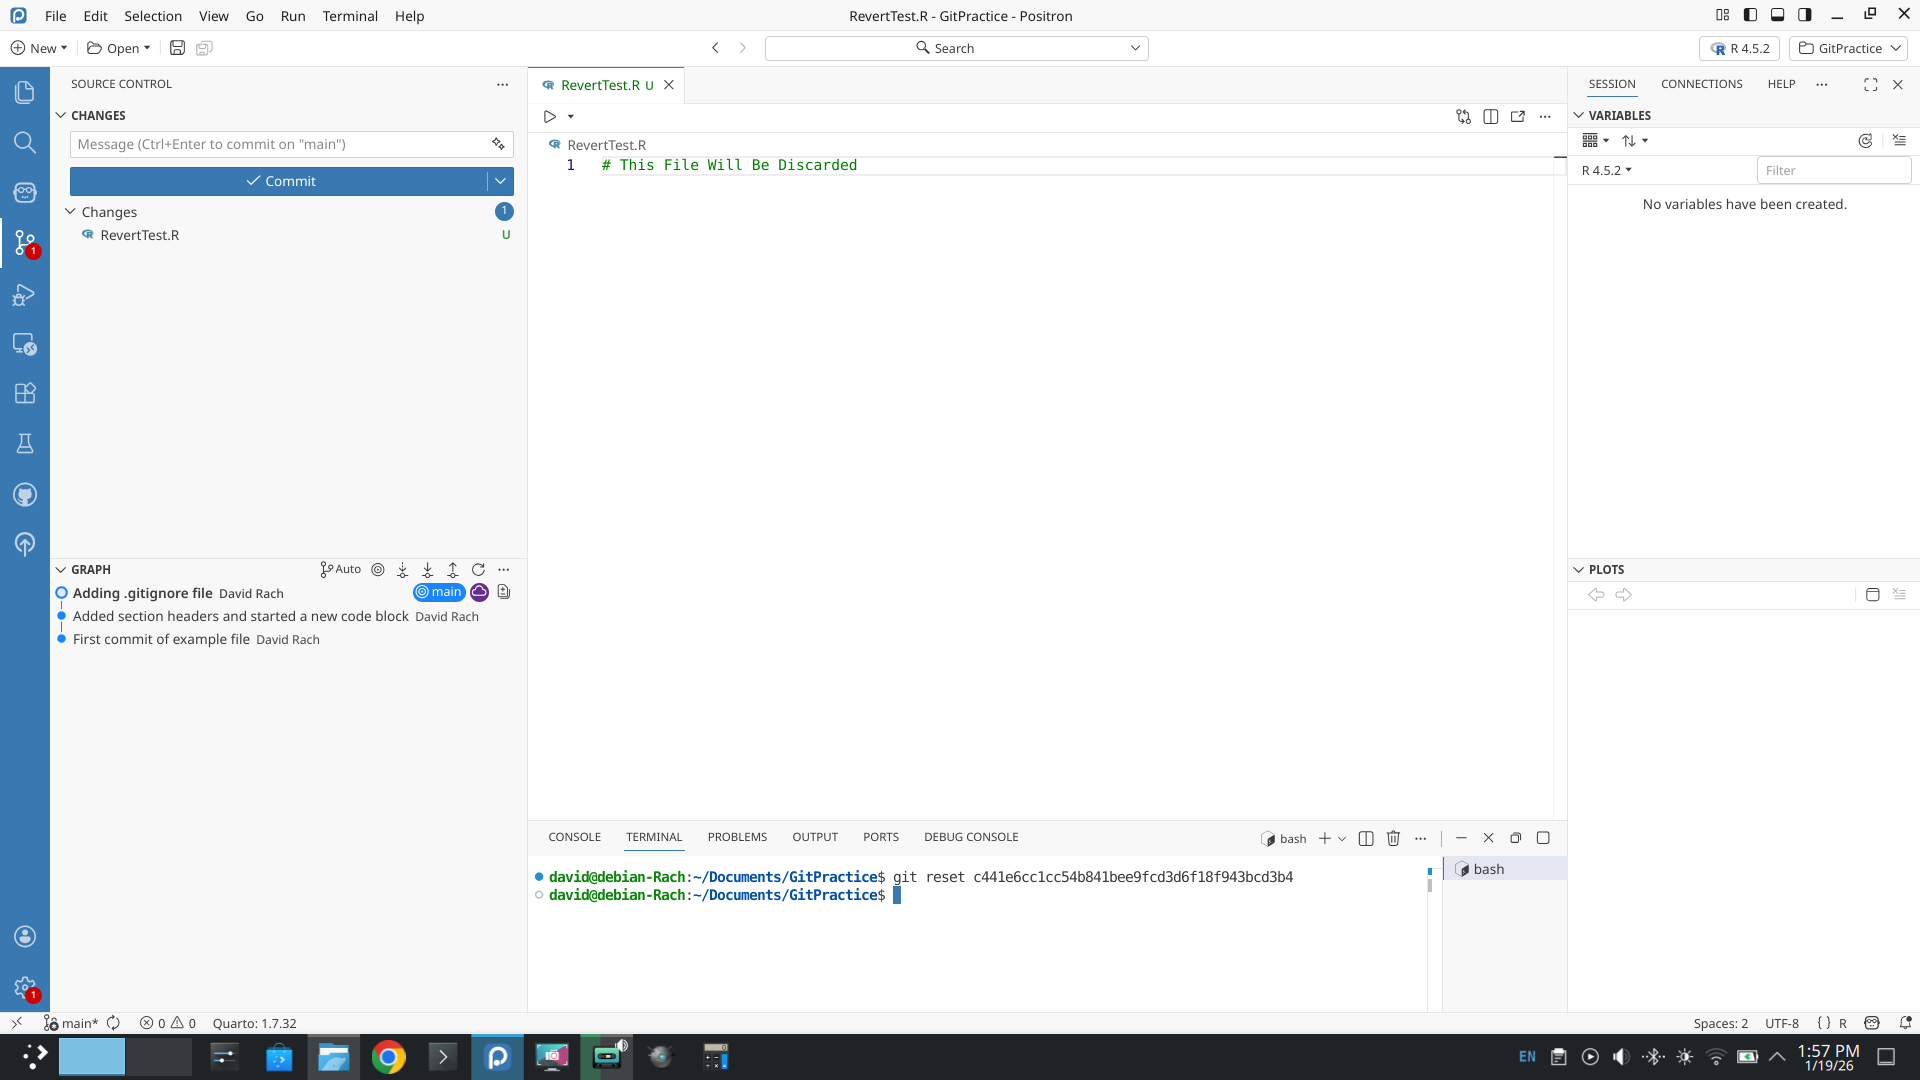This screenshot has height=1080, width=1920.
Task: Launch Chrome from the taskbar
Action: pos(388,1057)
